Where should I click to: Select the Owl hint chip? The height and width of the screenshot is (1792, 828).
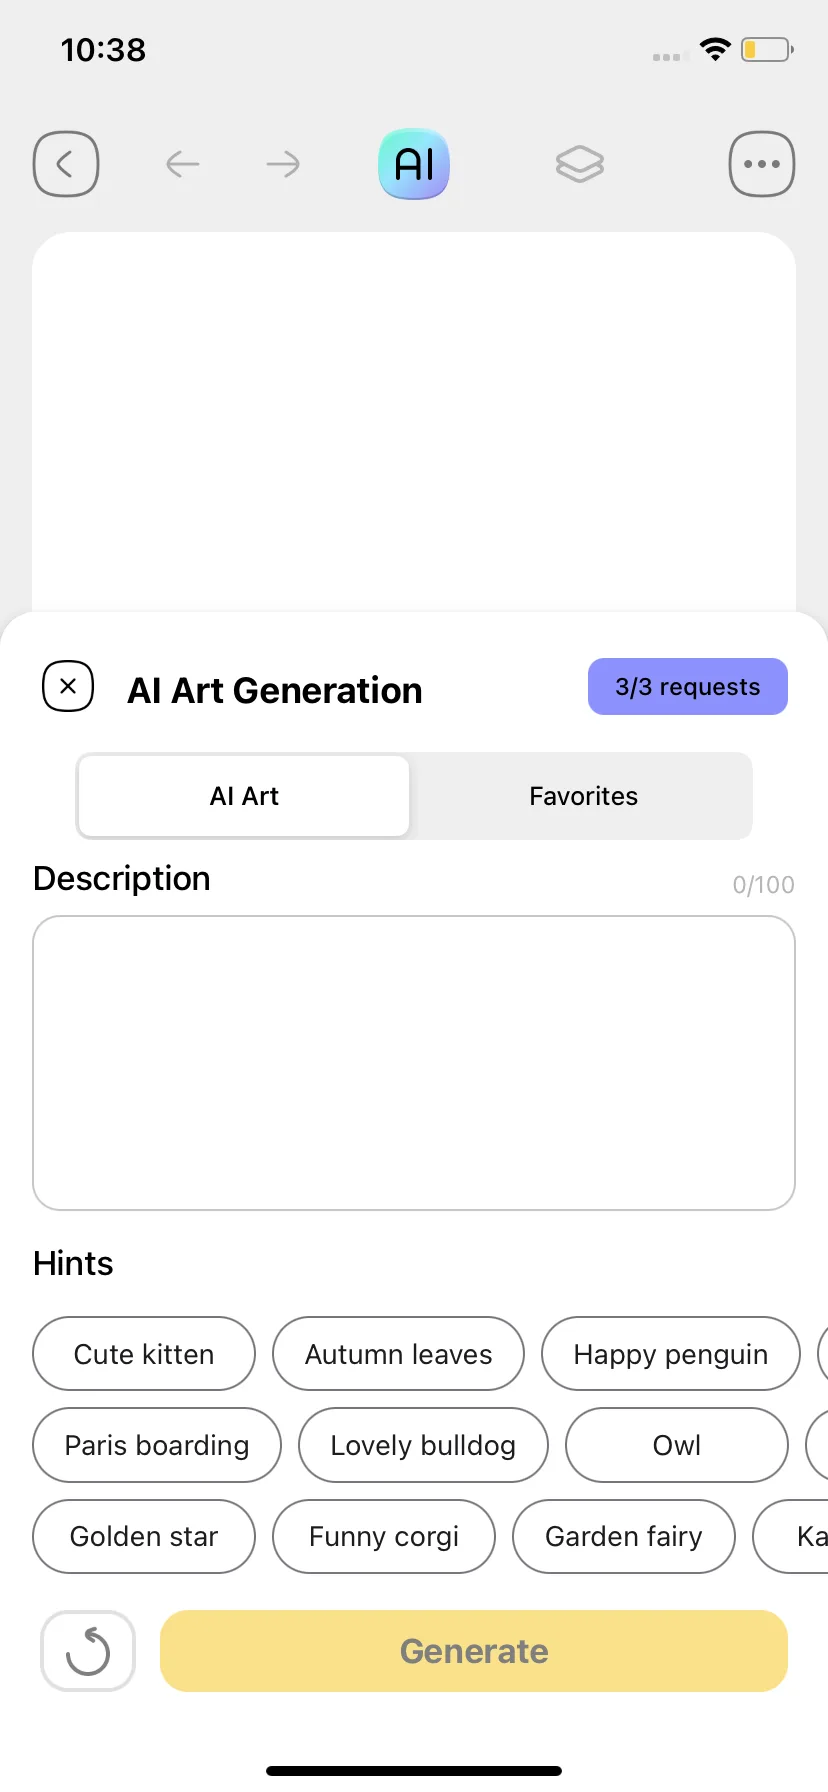coord(677,1445)
